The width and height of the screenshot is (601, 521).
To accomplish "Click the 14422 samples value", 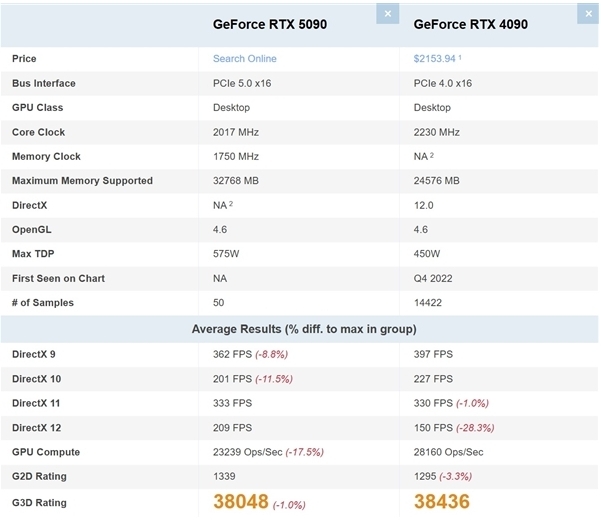I will pyautogui.click(x=428, y=302).
